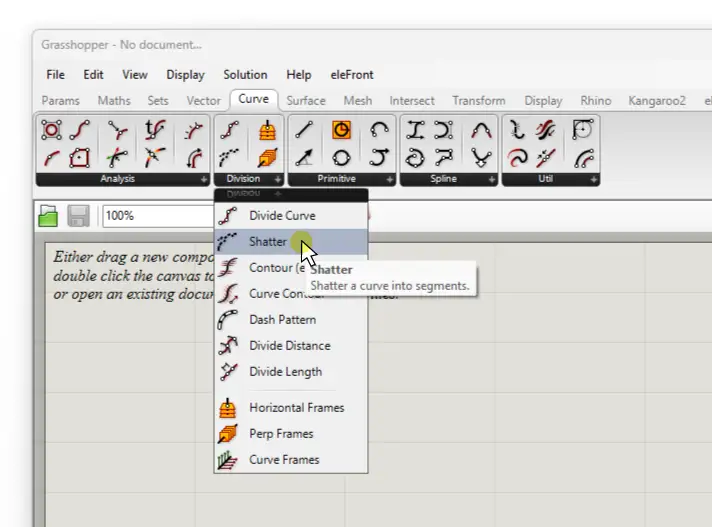Select the Divide Curve icon in the Division panel
This screenshot has height=527, width=712.
(230, 130)
